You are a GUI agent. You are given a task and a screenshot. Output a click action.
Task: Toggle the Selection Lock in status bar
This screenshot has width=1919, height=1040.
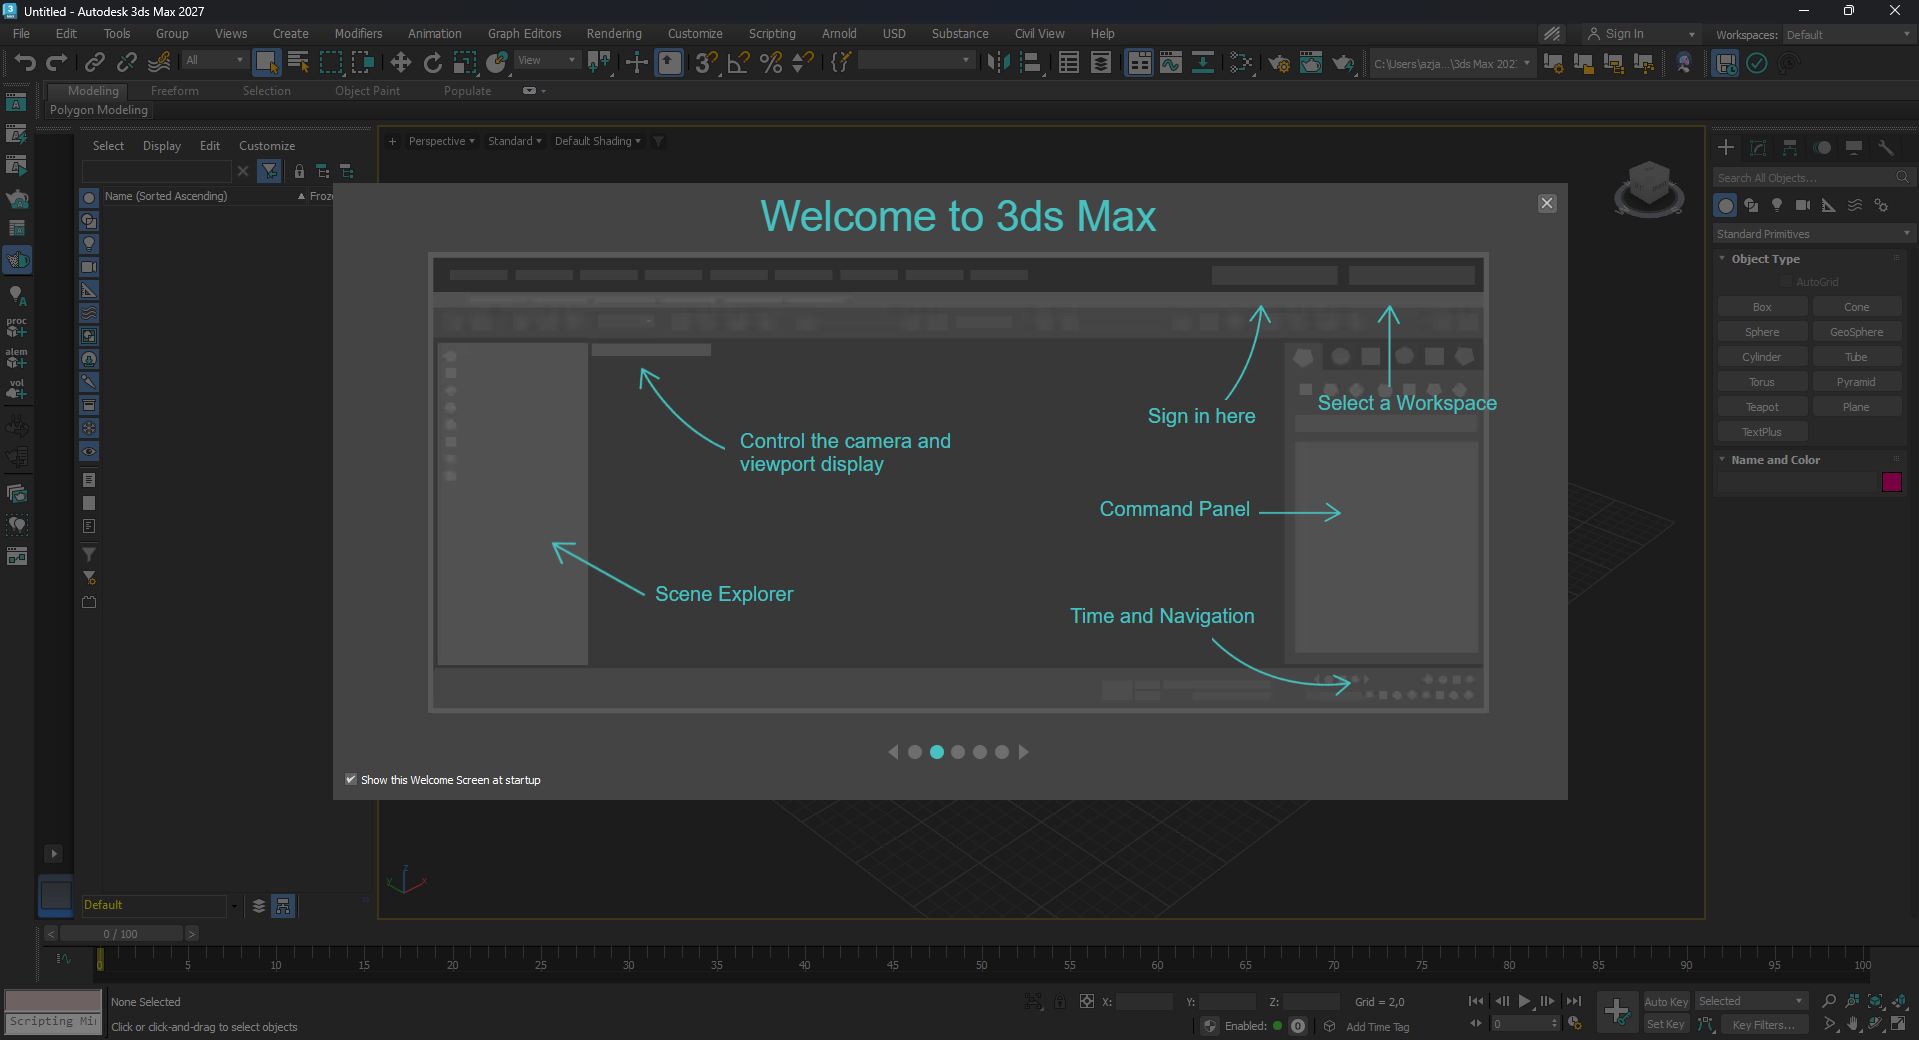click(x=1060, y=1001)
